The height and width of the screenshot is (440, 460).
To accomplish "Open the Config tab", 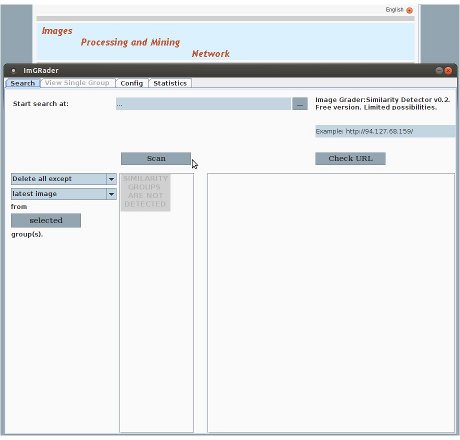I will point(132,83).
